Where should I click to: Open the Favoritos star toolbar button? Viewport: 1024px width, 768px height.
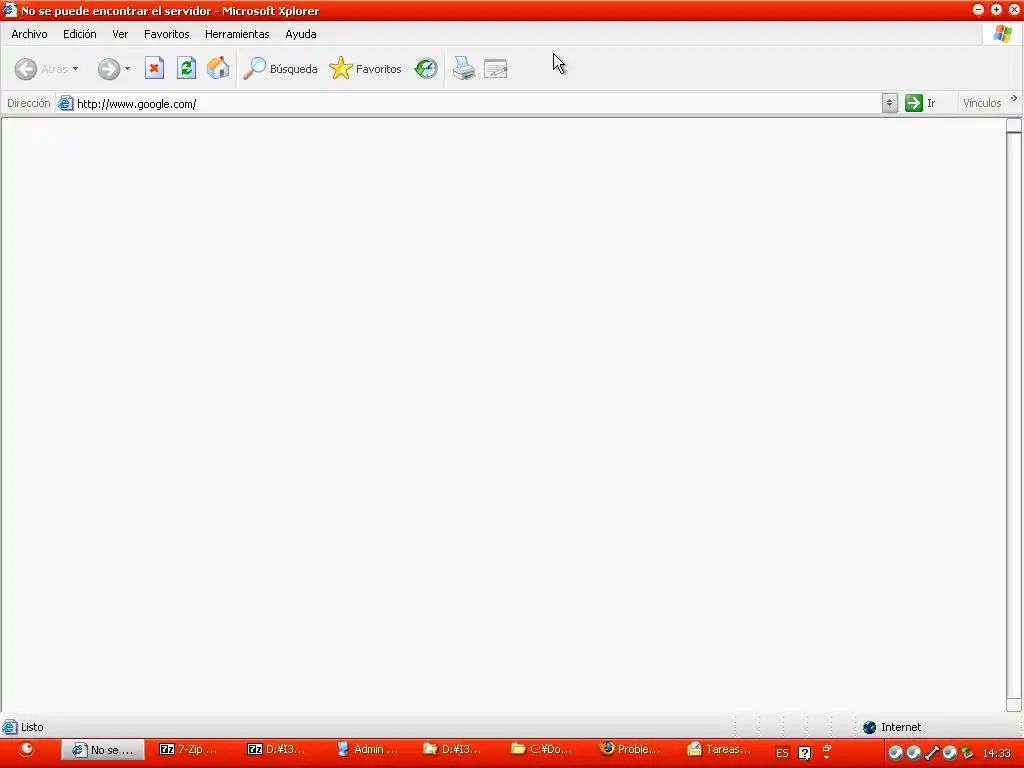click(365, 69)
